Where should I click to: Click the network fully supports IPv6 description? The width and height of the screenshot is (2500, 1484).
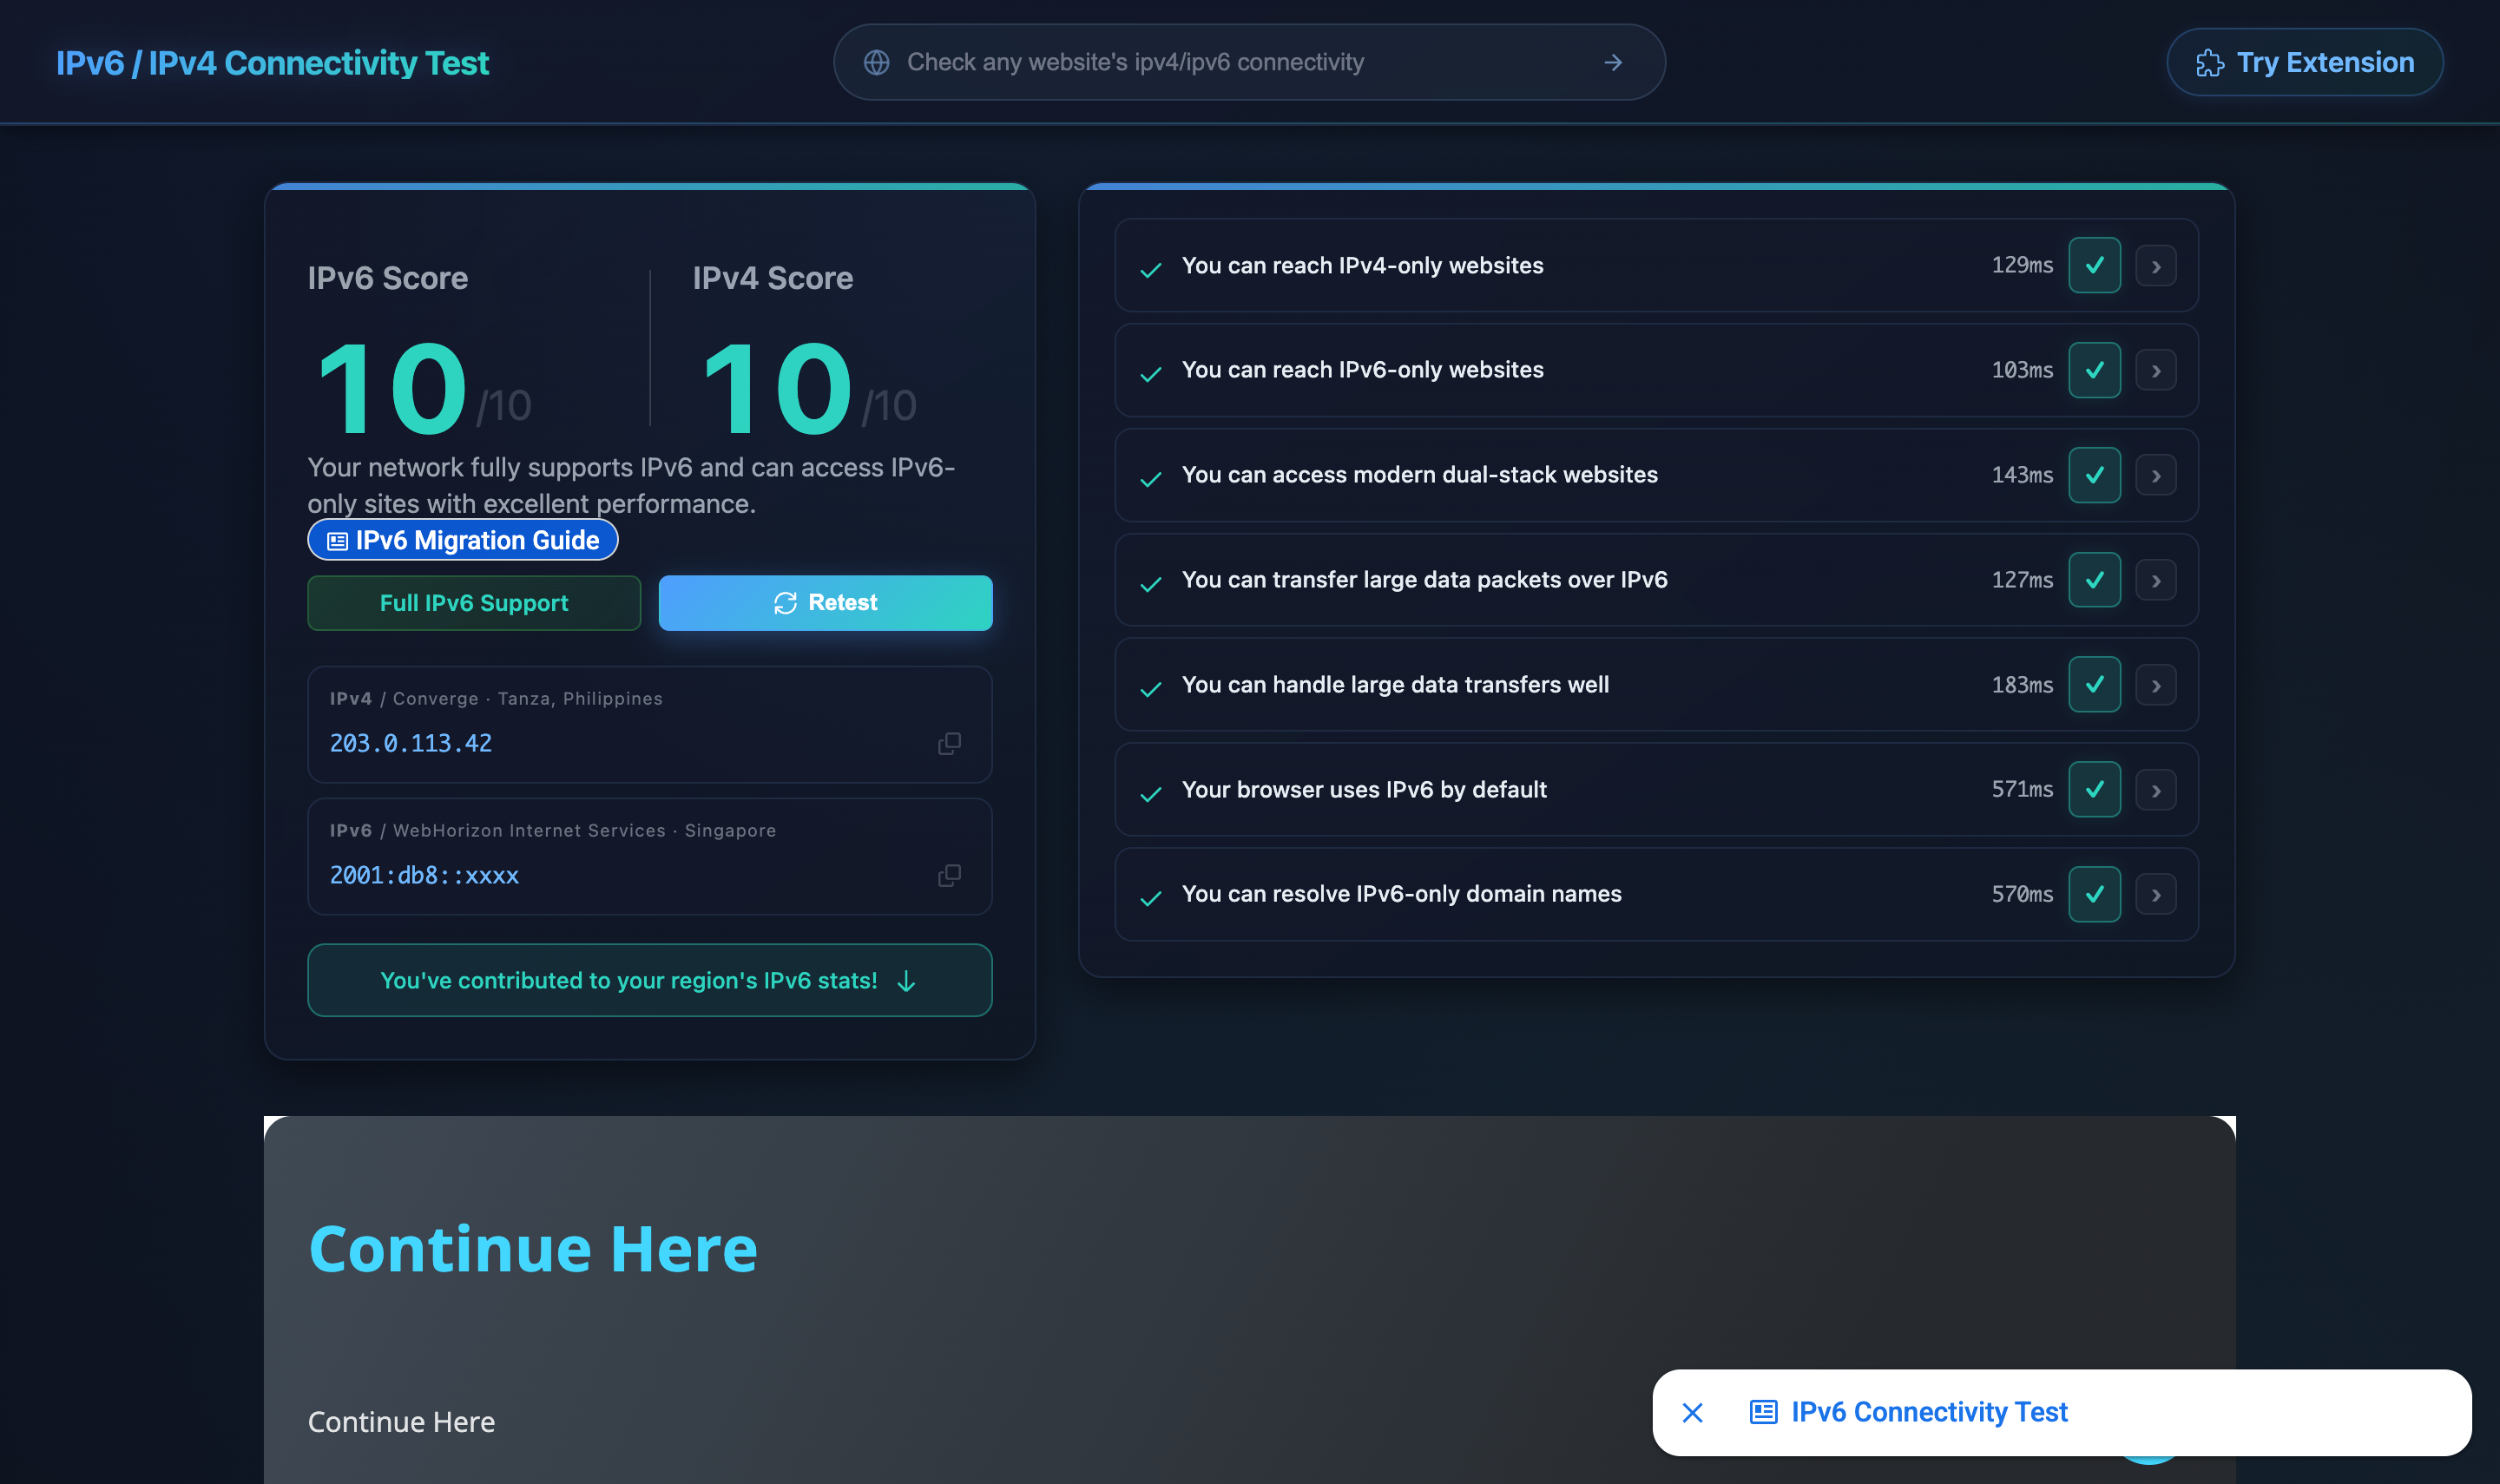click(631, 485)
